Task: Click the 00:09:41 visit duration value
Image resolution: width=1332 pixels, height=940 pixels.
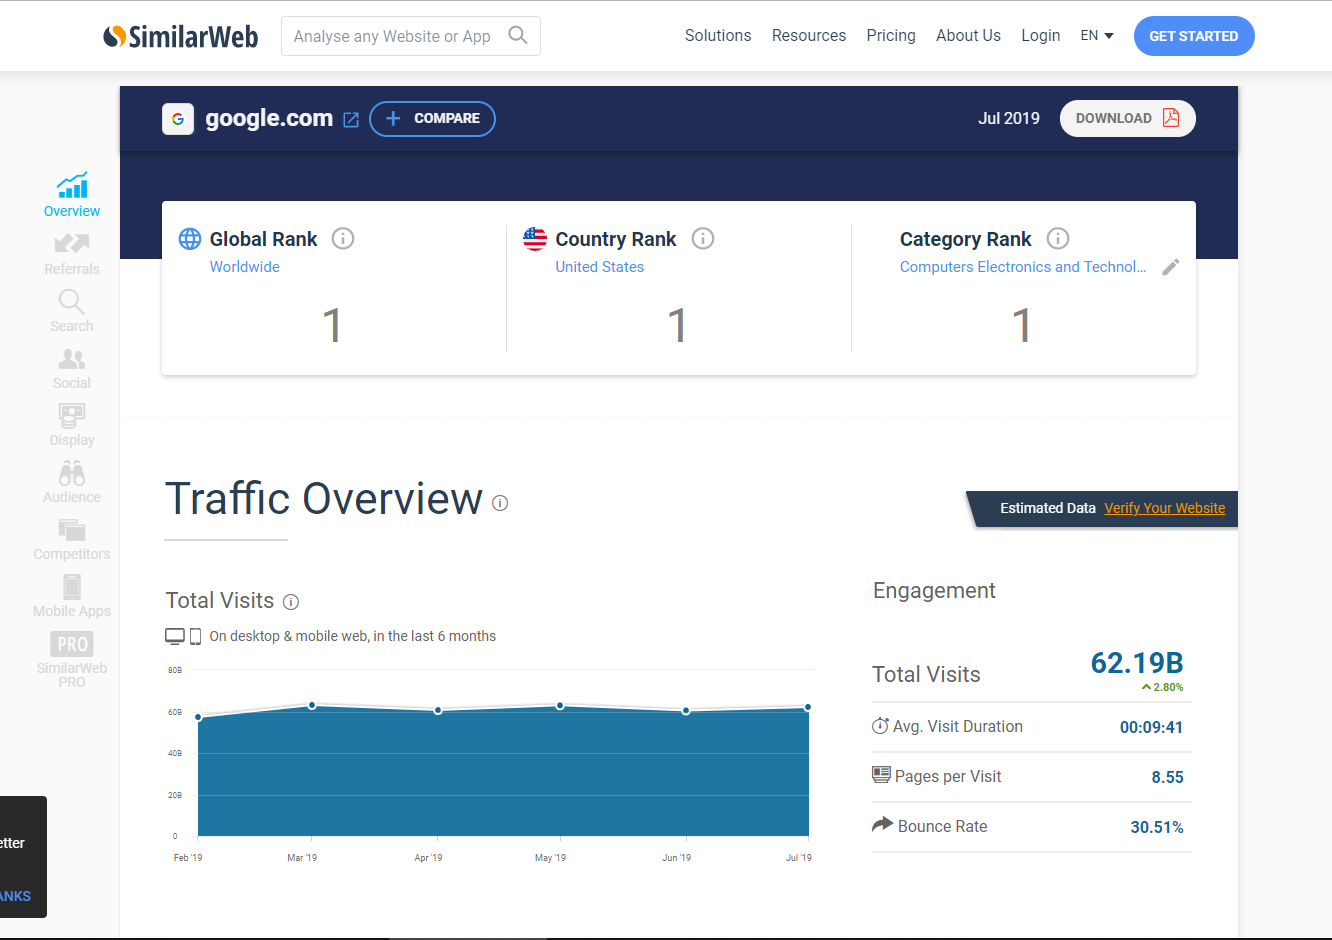Action: (1151, 727)
